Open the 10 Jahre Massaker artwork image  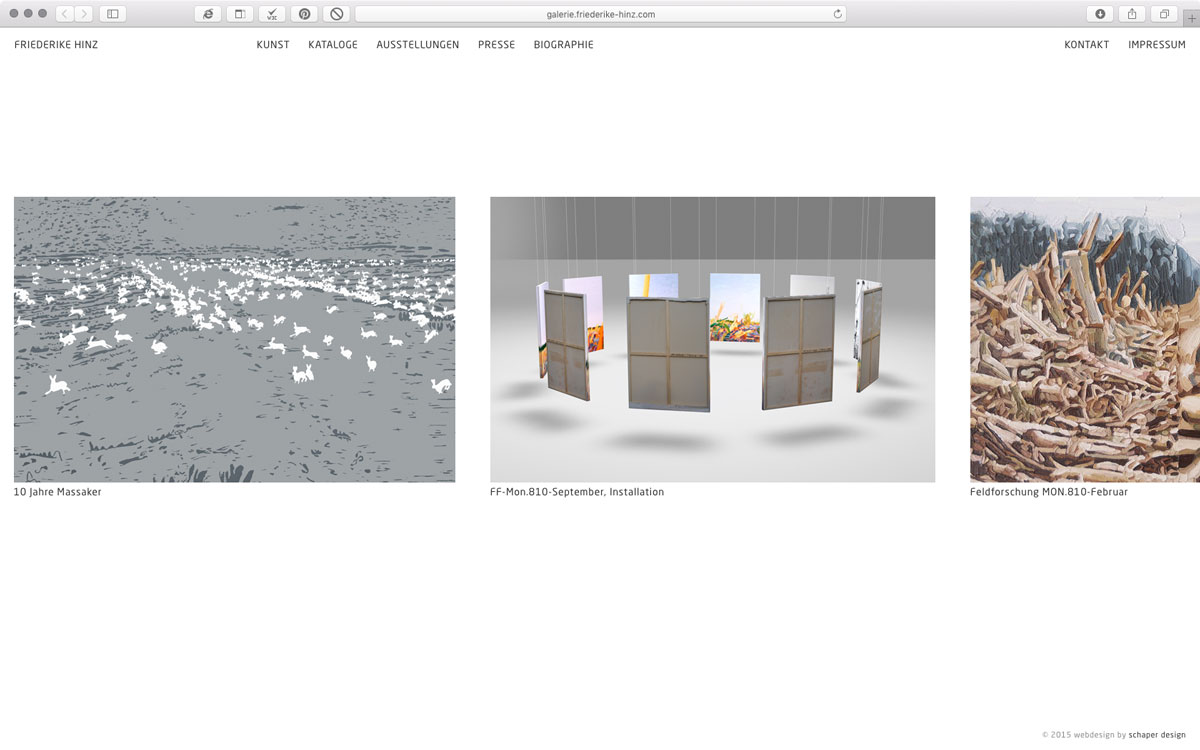234,339
